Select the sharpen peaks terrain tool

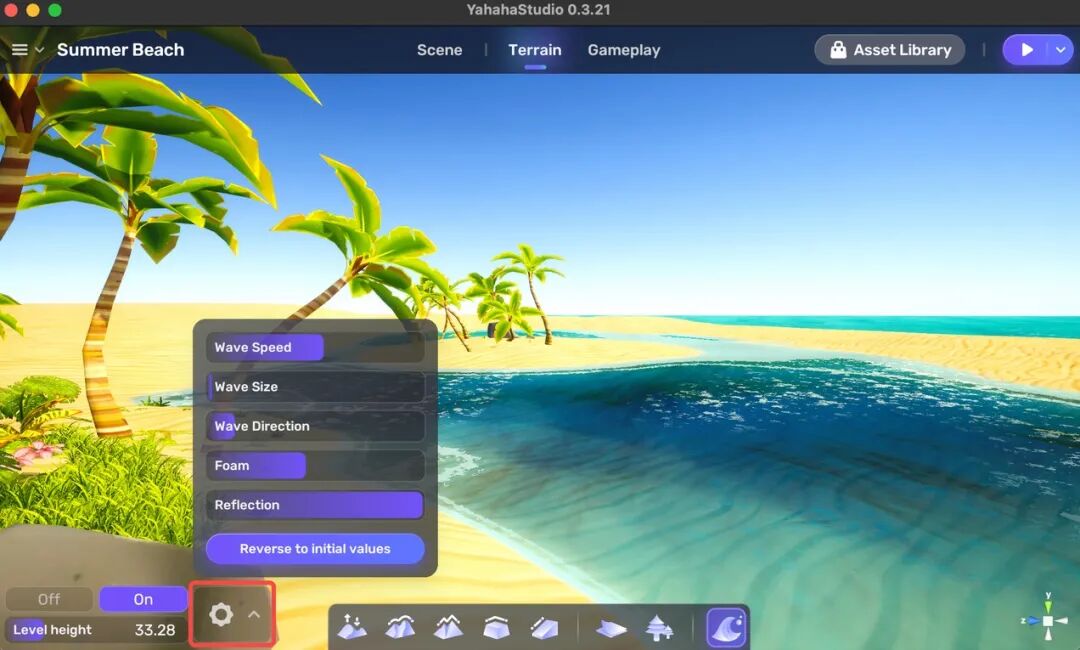click(448, 627)
